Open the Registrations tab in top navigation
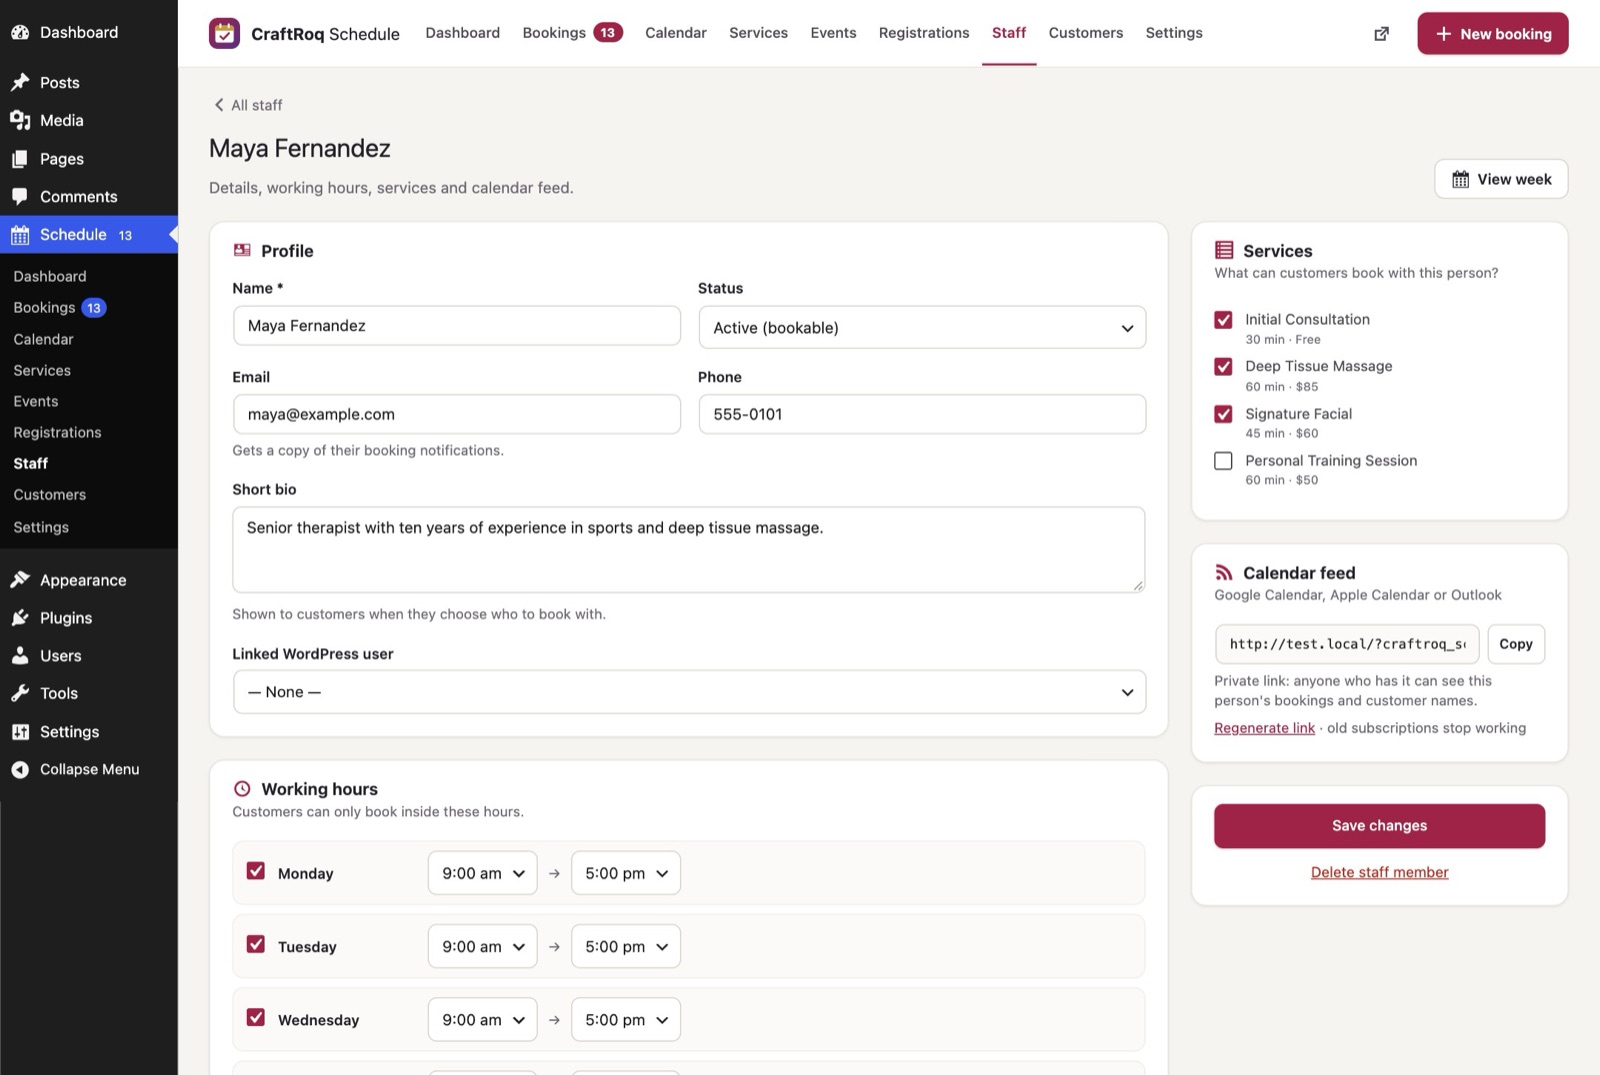Viewport: 1600px width, 1075px height. [x=924, y=33]
